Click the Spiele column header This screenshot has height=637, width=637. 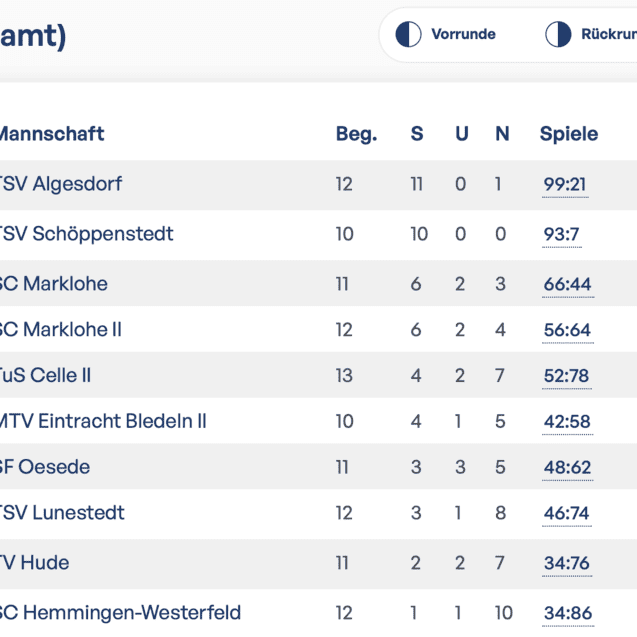[x=569, y=134]
